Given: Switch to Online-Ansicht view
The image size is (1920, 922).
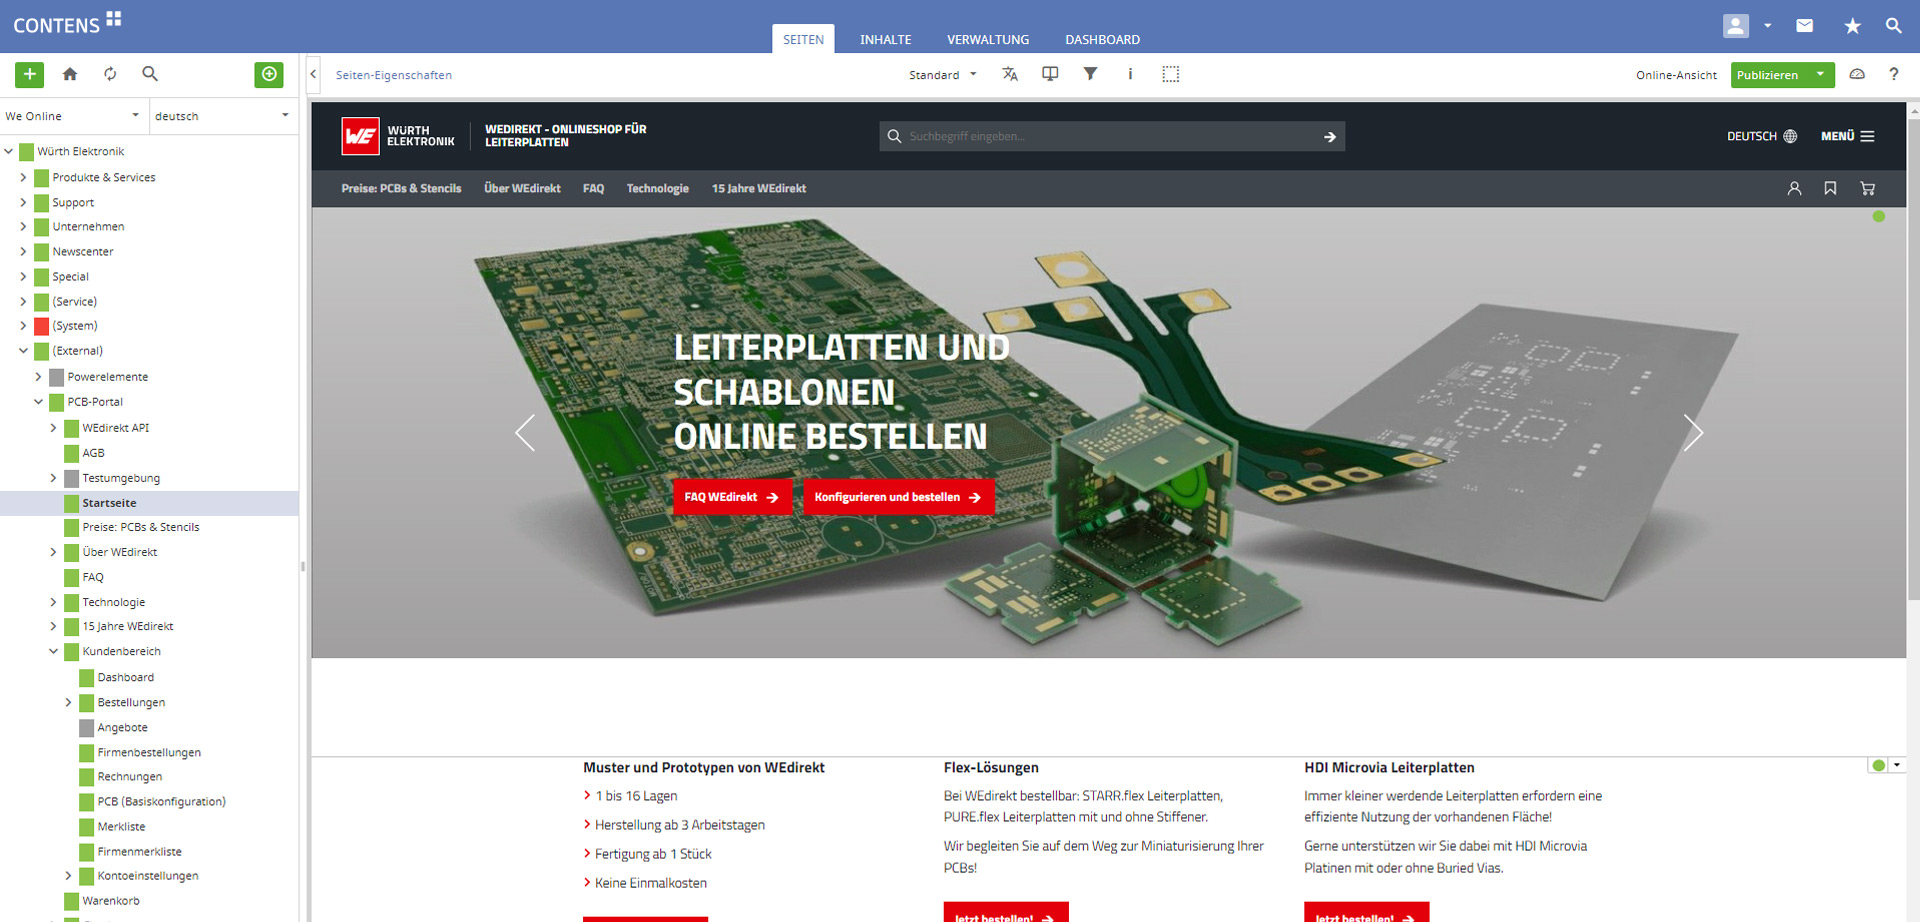Looking at the screenshot, I should [x=1676, y=75].
